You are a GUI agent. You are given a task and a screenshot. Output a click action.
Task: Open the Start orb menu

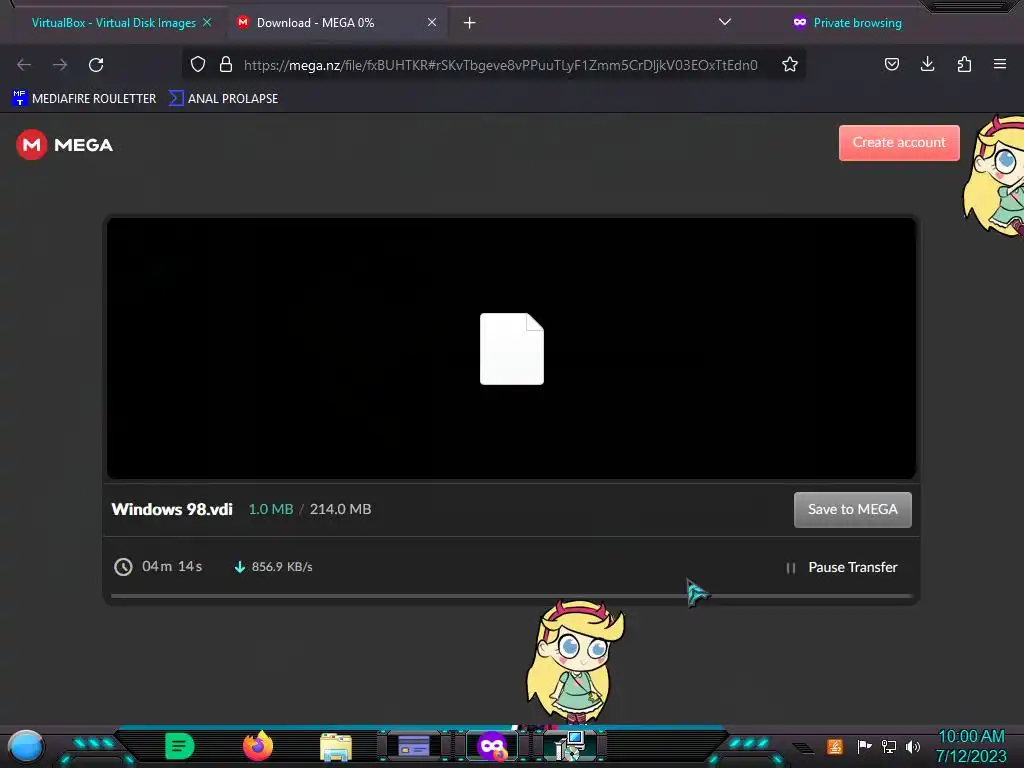tap(25, 746)
